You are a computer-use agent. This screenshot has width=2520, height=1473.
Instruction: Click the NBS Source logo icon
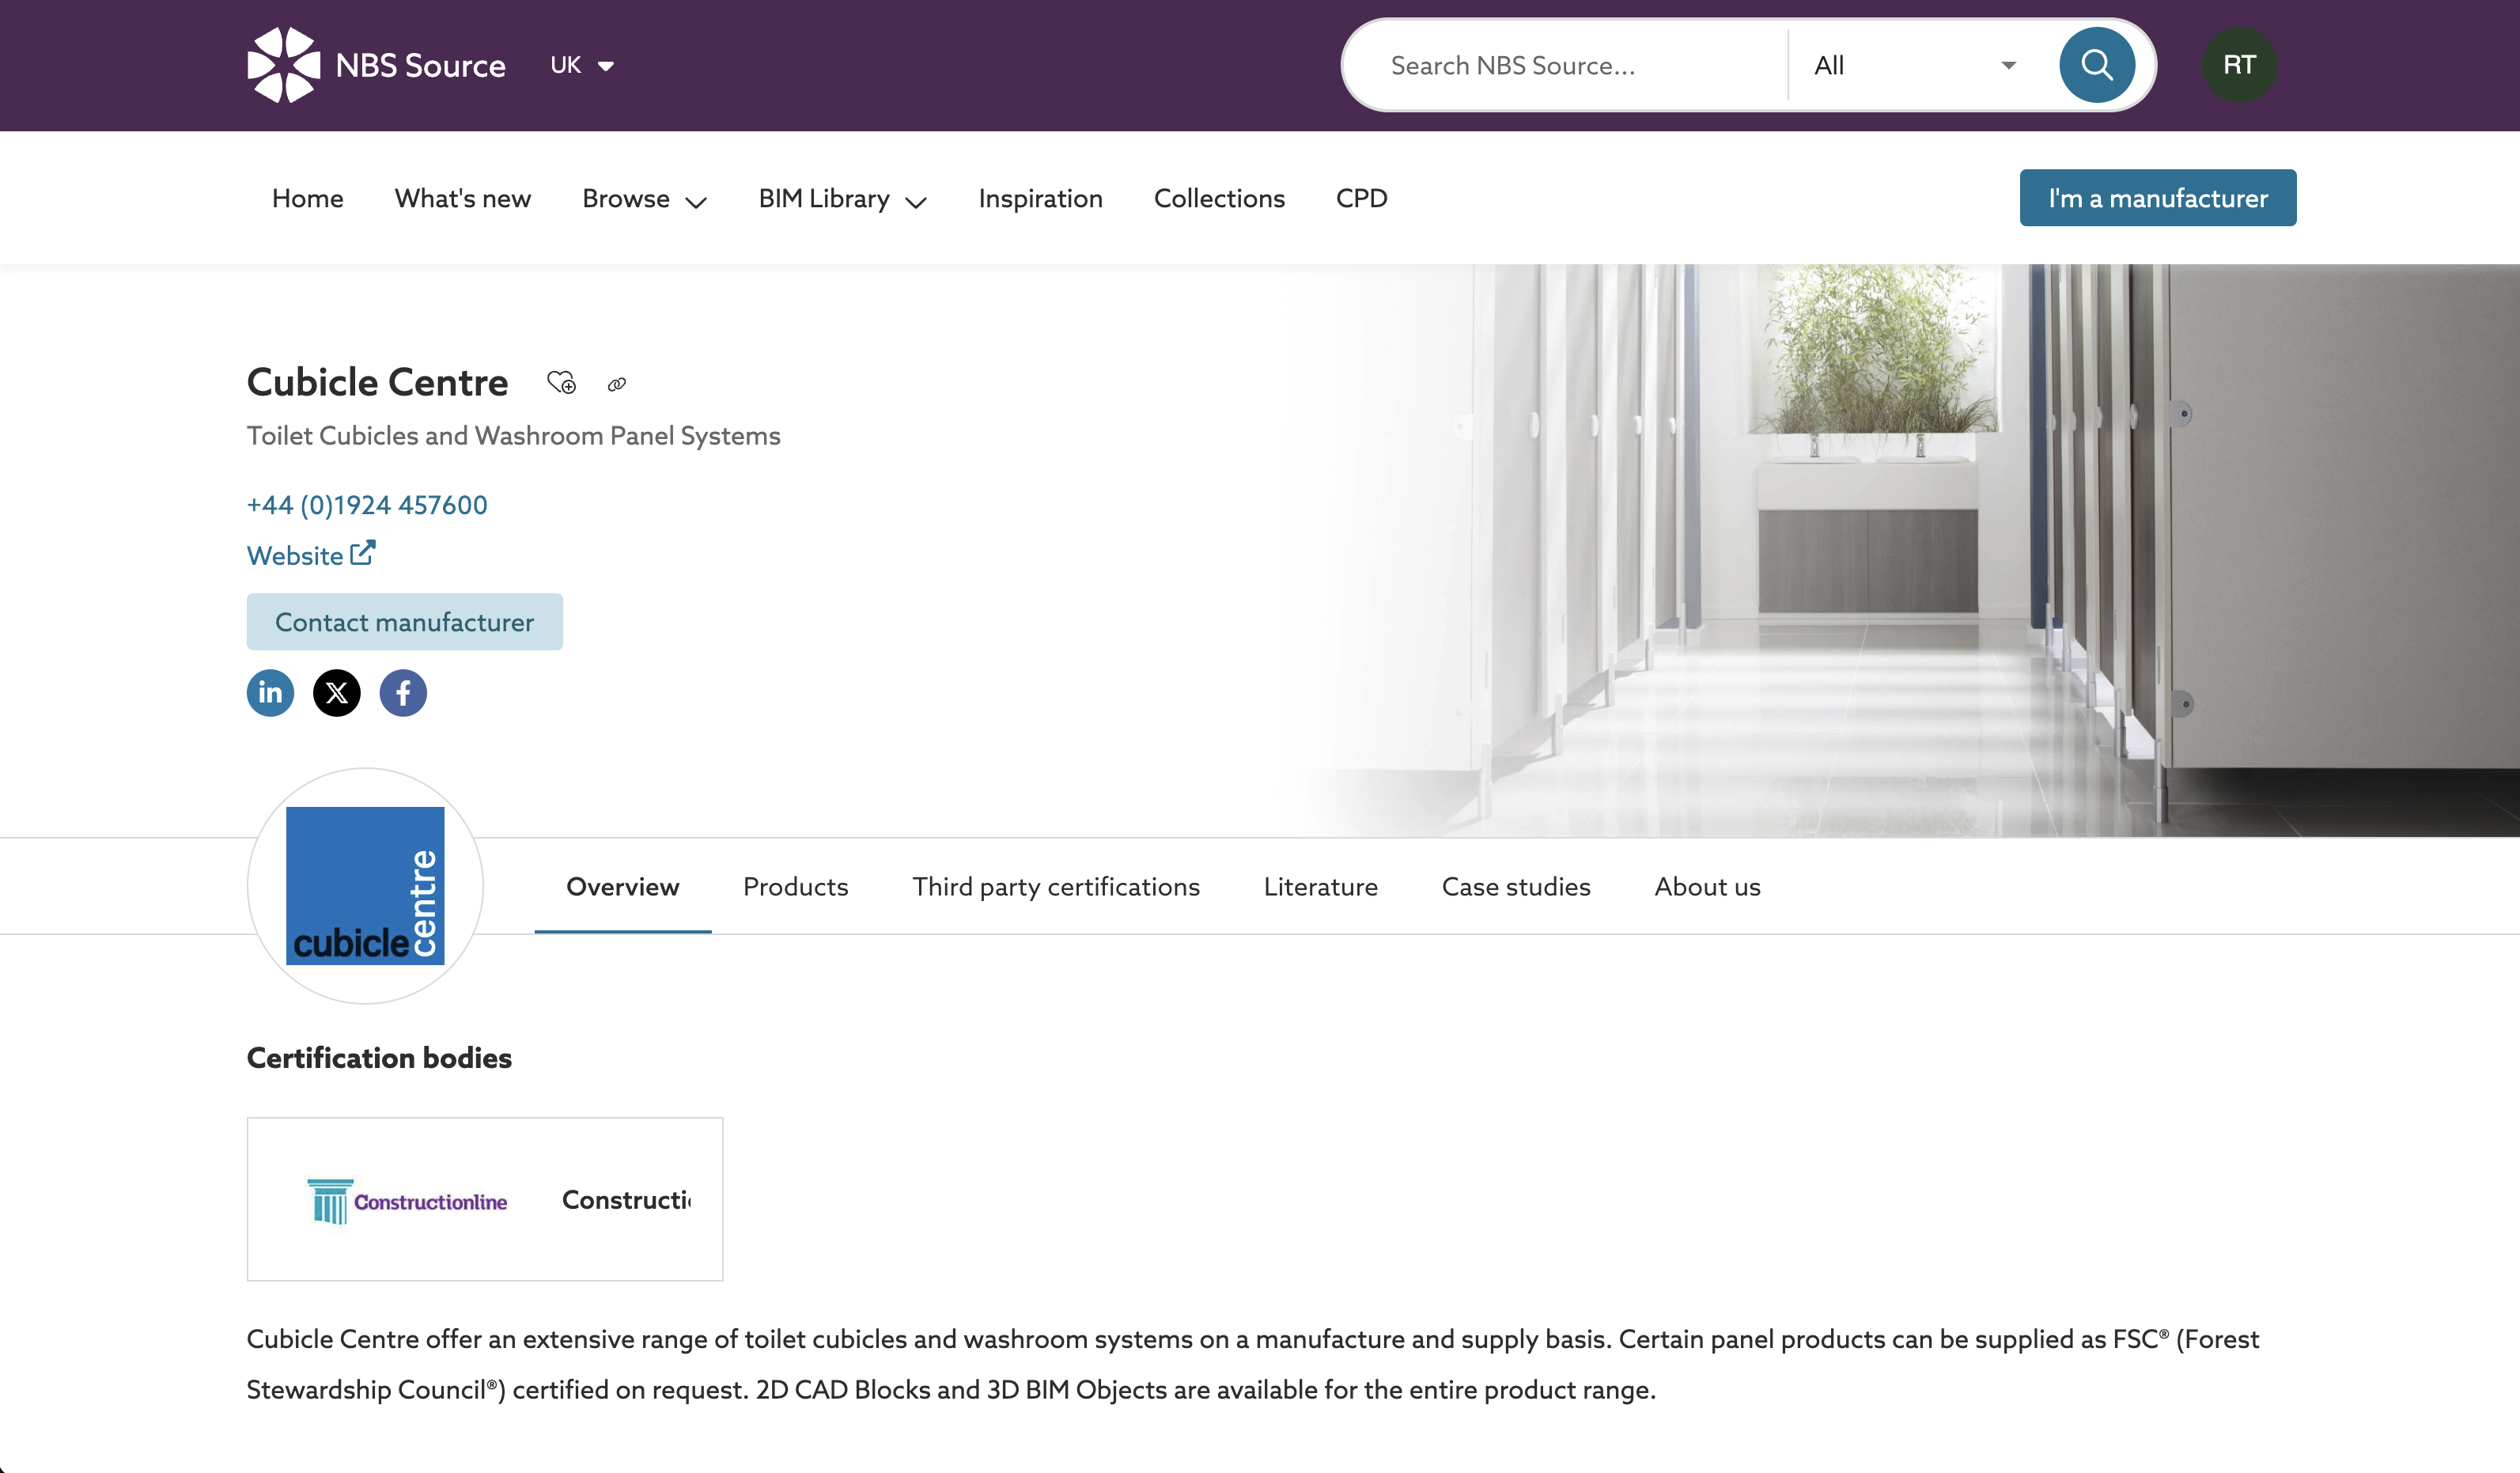coord(280,65)
